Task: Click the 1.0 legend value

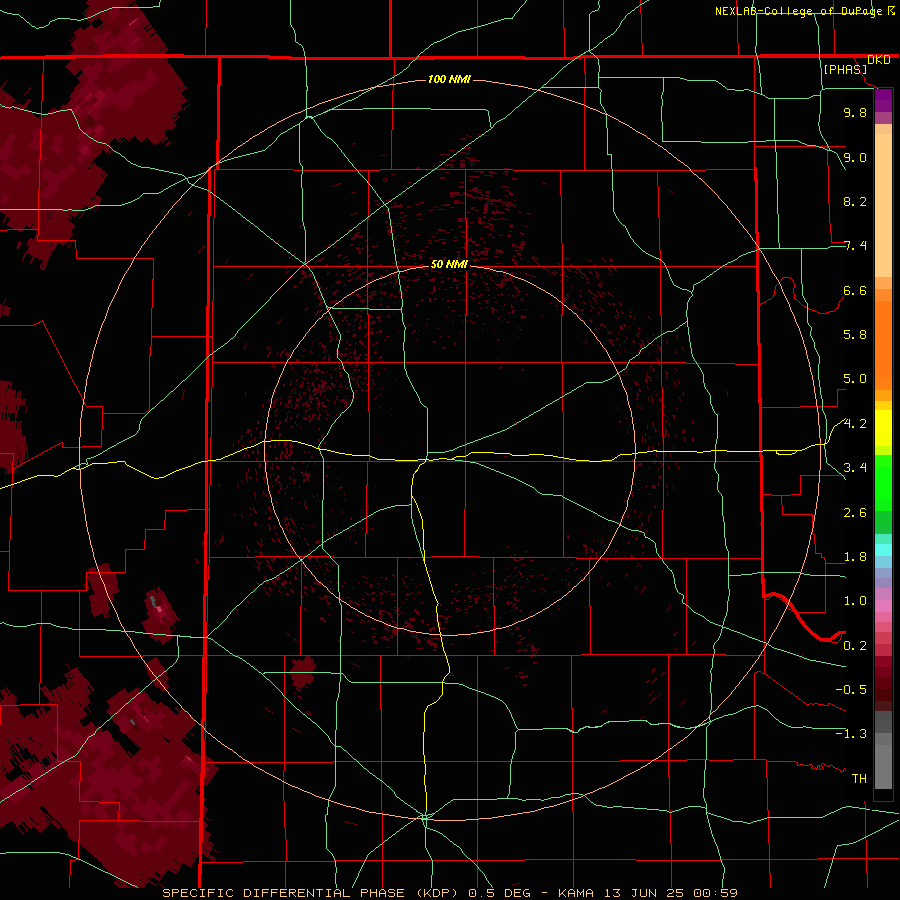Action: tap(855, 601)
